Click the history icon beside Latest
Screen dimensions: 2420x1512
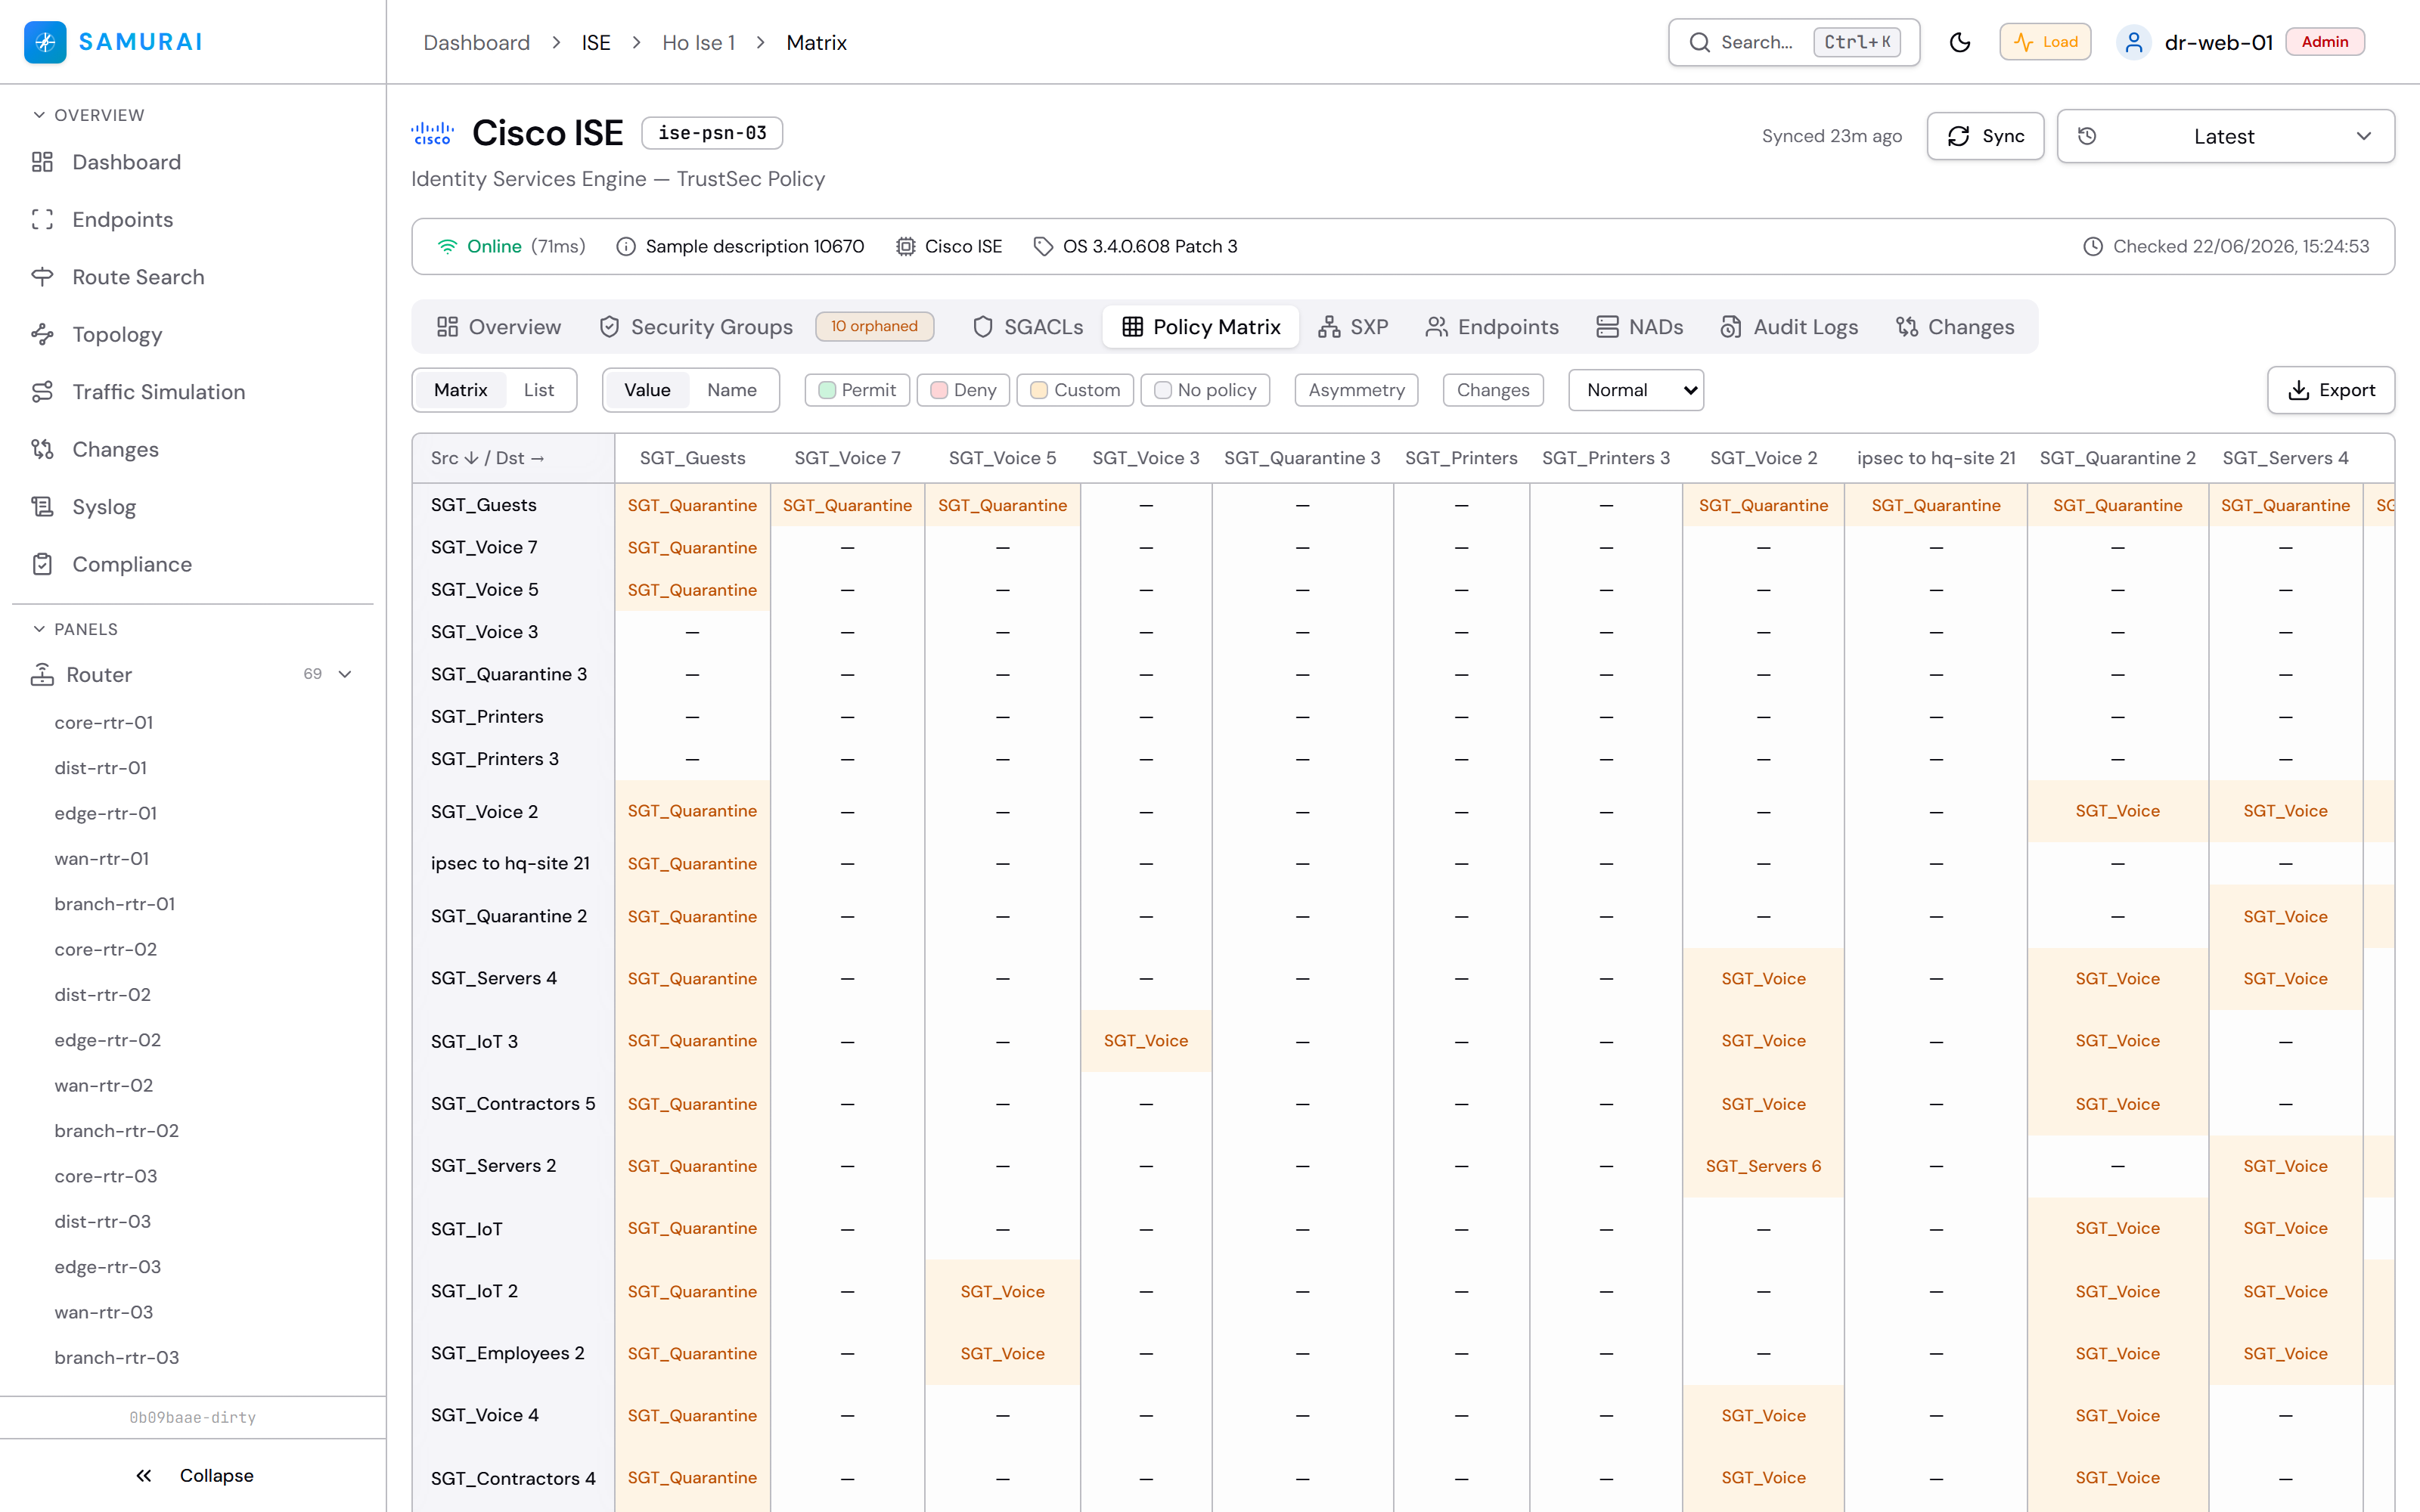click(x=2087, y=136)
